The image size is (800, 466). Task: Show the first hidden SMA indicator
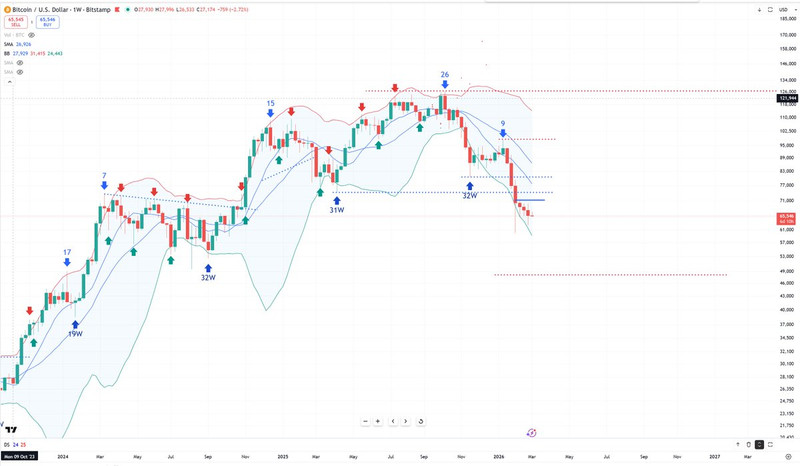pos(19,62)
